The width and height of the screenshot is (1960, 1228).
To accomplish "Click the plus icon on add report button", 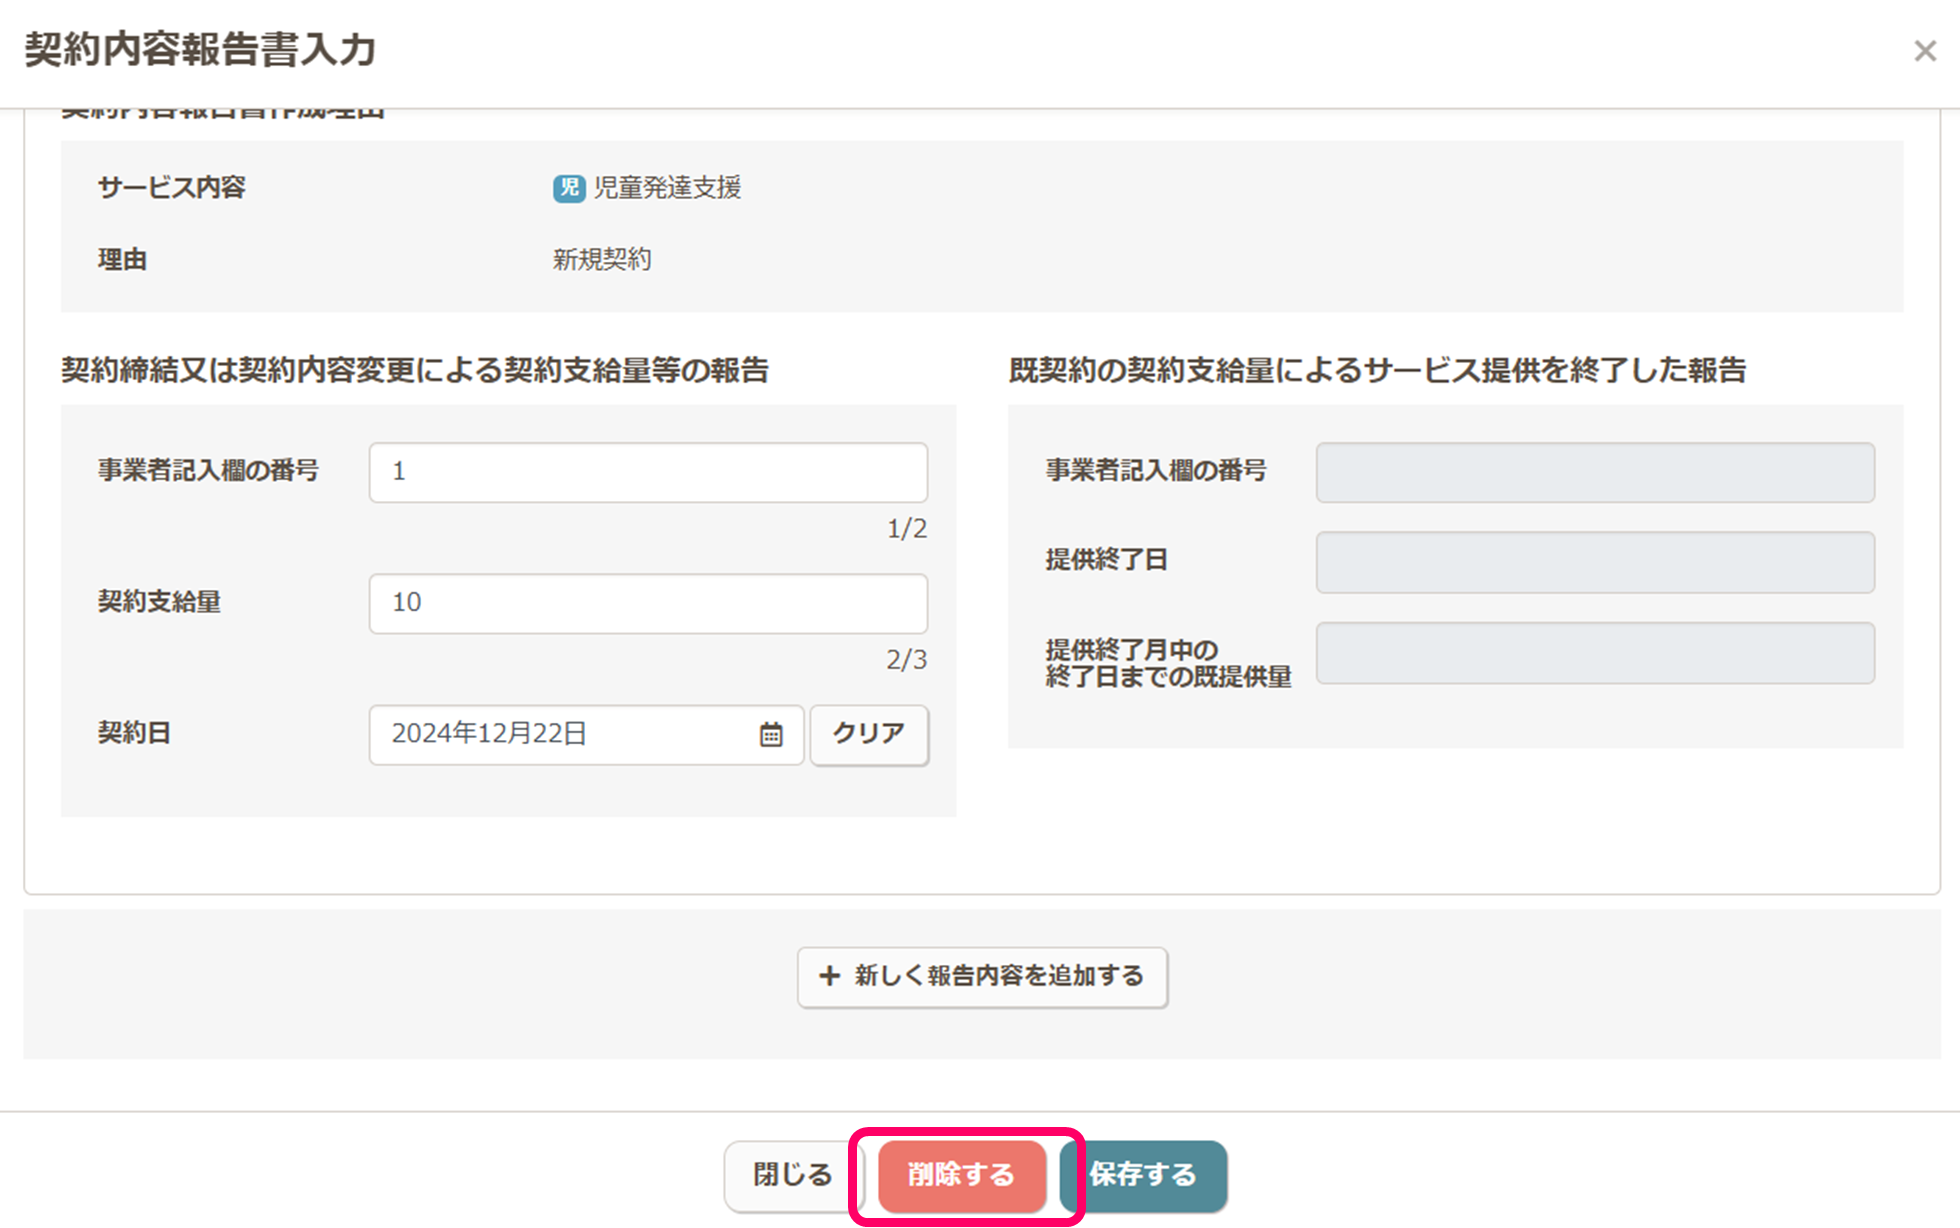I will [829, 976].
